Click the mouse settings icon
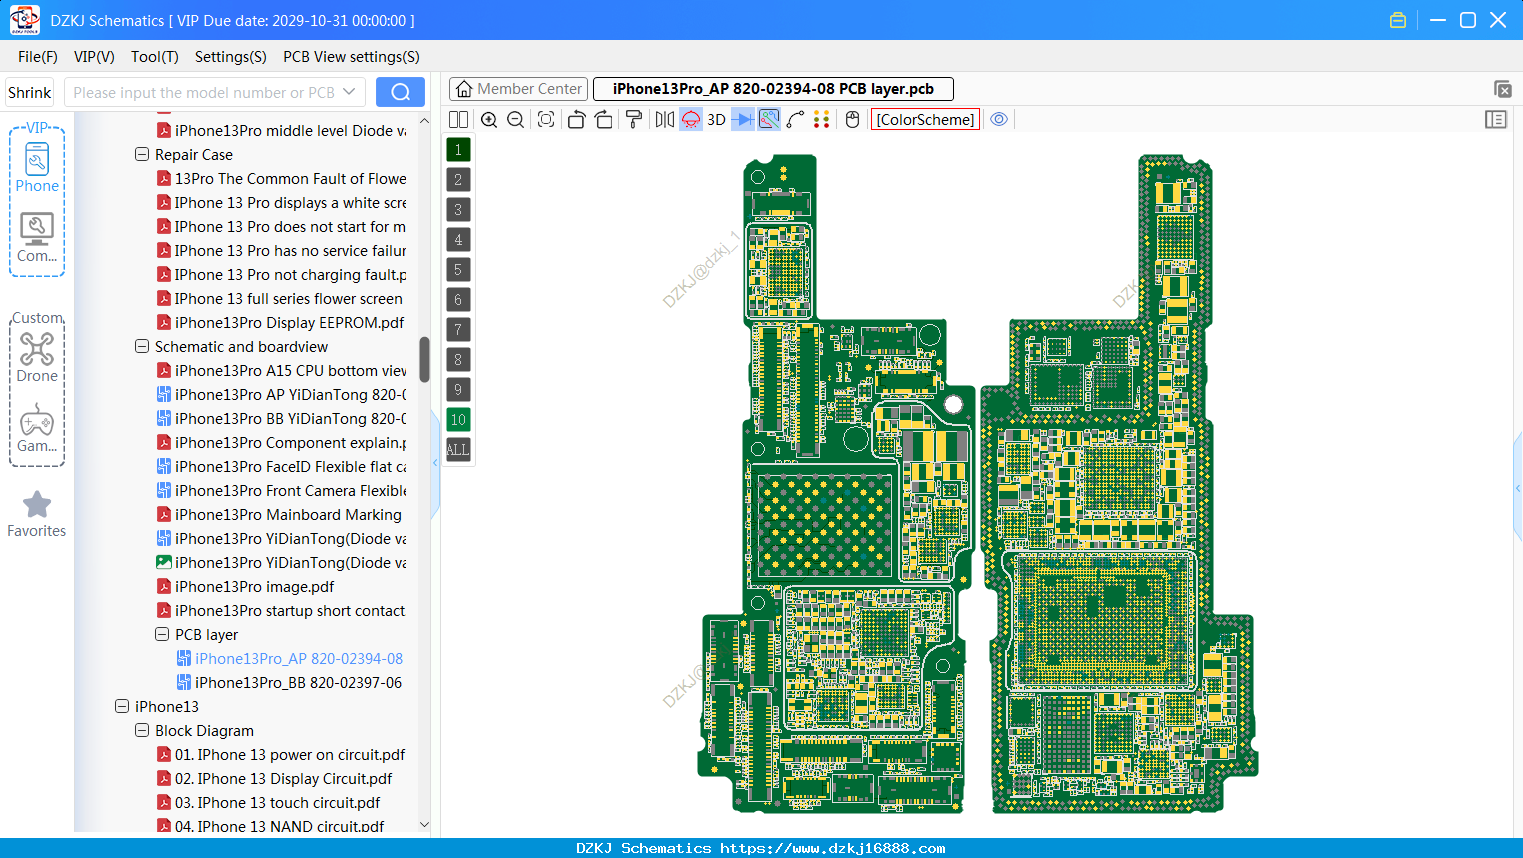Viewport: 1523px width, 858px height. pyautogui.click(x=853, y=120)
